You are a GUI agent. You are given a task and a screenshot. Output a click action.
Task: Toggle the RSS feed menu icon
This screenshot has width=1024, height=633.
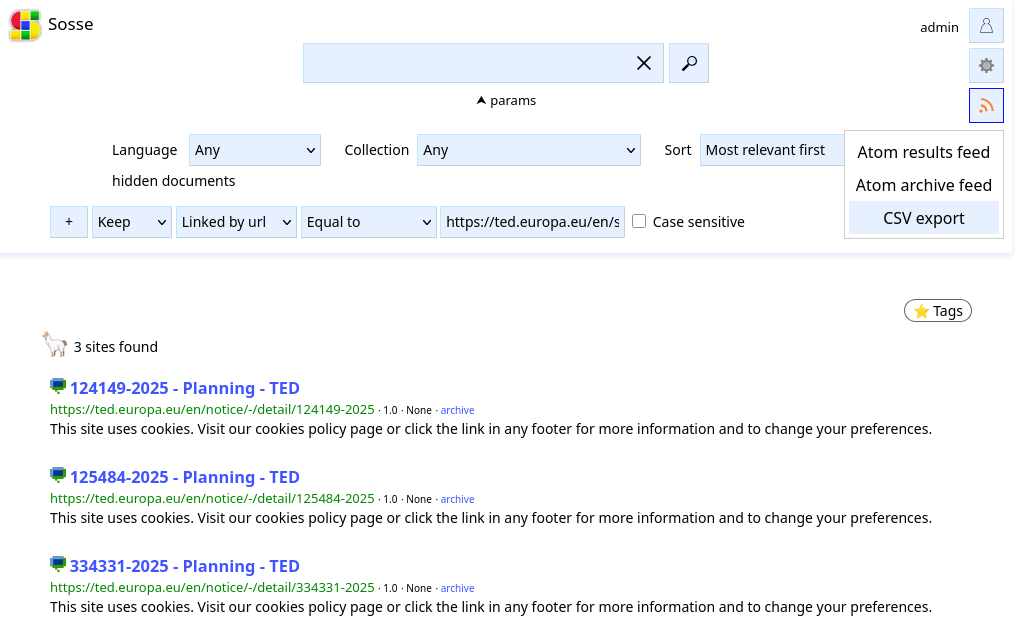click(986, 105)
